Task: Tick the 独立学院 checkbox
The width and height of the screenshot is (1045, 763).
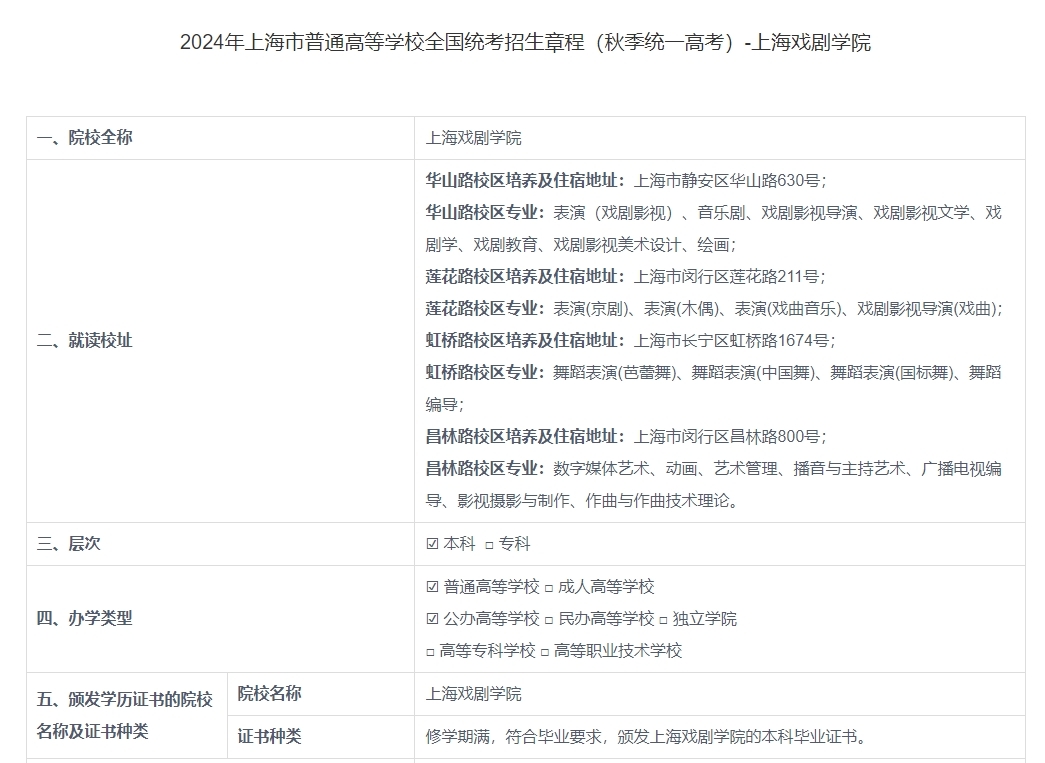Action: click(x=663, y=619)
